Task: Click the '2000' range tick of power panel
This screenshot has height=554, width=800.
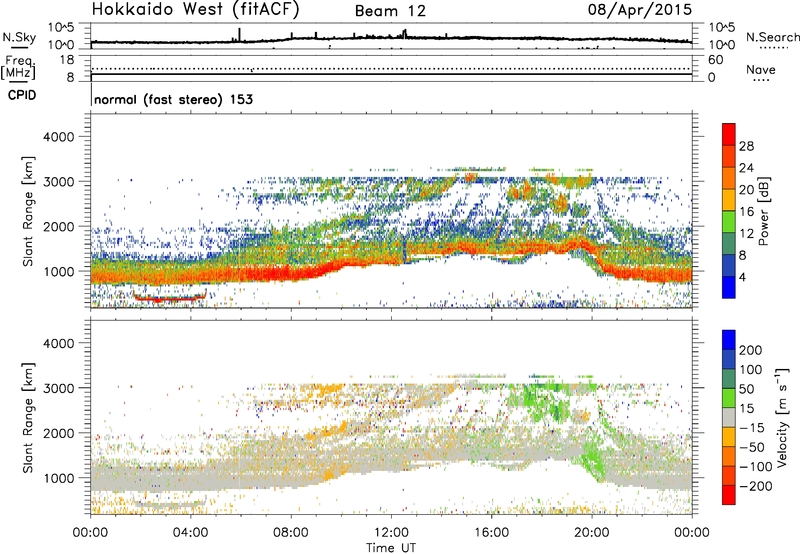Action: pos(58,226)
